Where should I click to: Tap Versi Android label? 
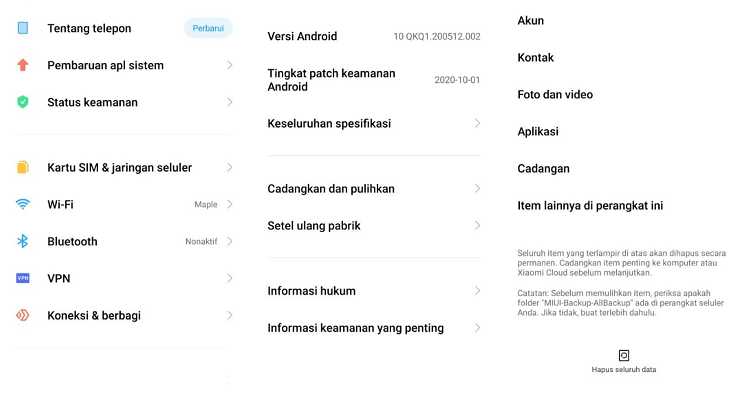click(x=302, y=36)
